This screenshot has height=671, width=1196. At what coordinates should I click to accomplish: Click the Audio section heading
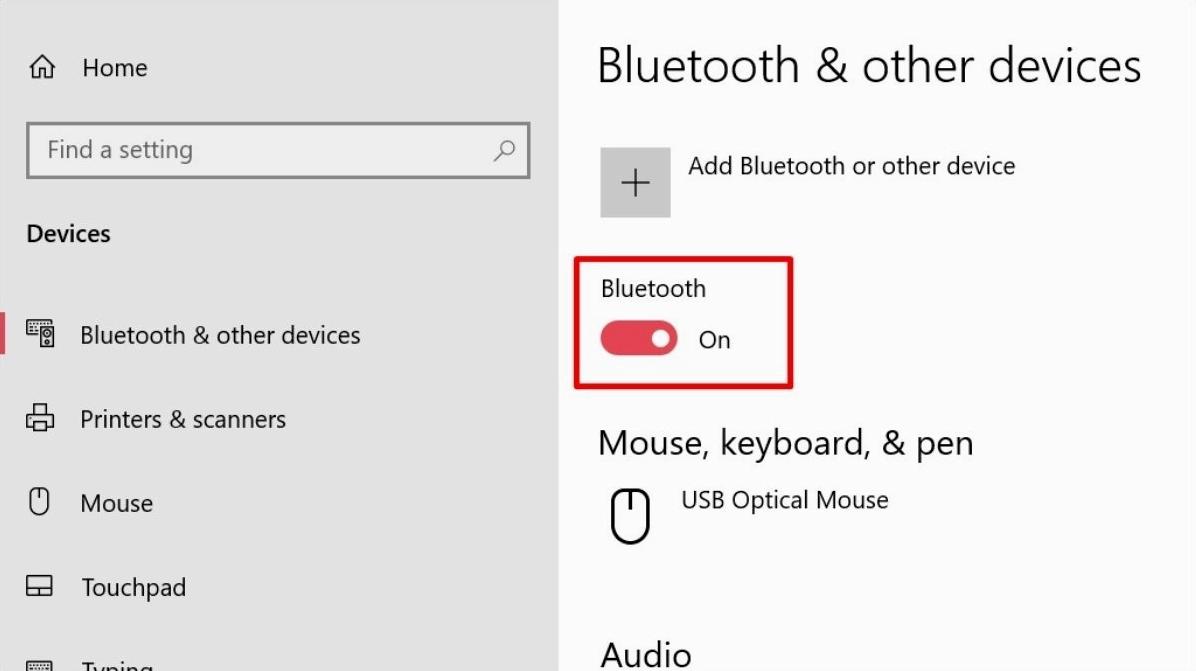coord(646,652)
